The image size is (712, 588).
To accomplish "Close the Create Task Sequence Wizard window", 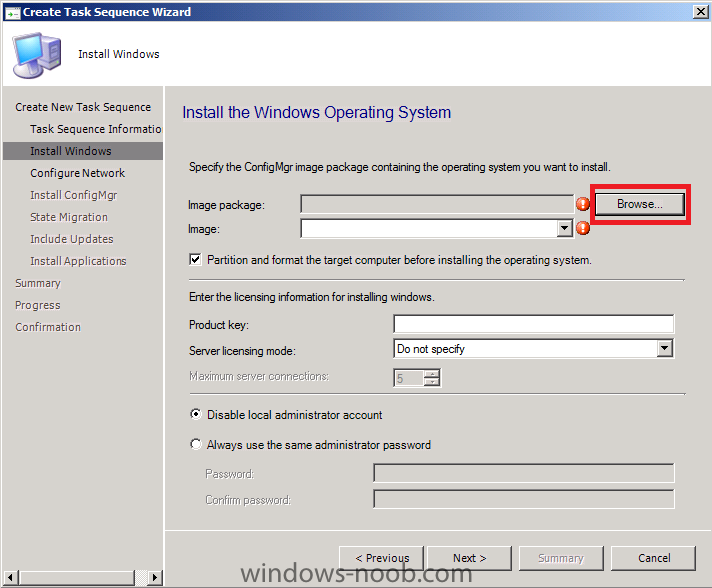I will (701, 11).
